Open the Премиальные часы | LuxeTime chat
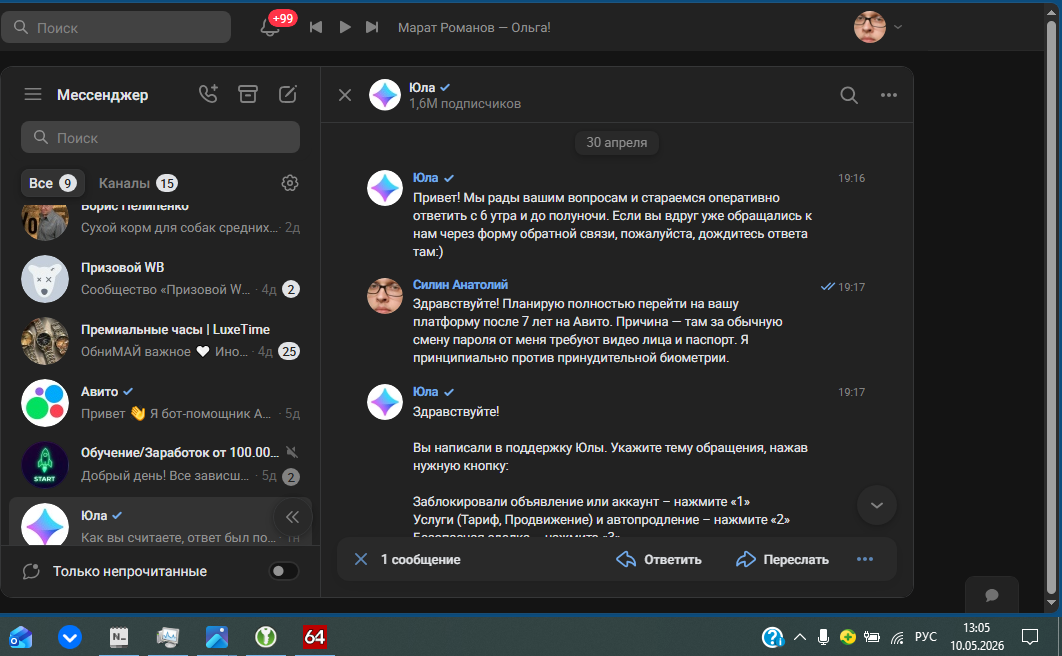This screenshot has width=1062, height=656. pos(161,341)
